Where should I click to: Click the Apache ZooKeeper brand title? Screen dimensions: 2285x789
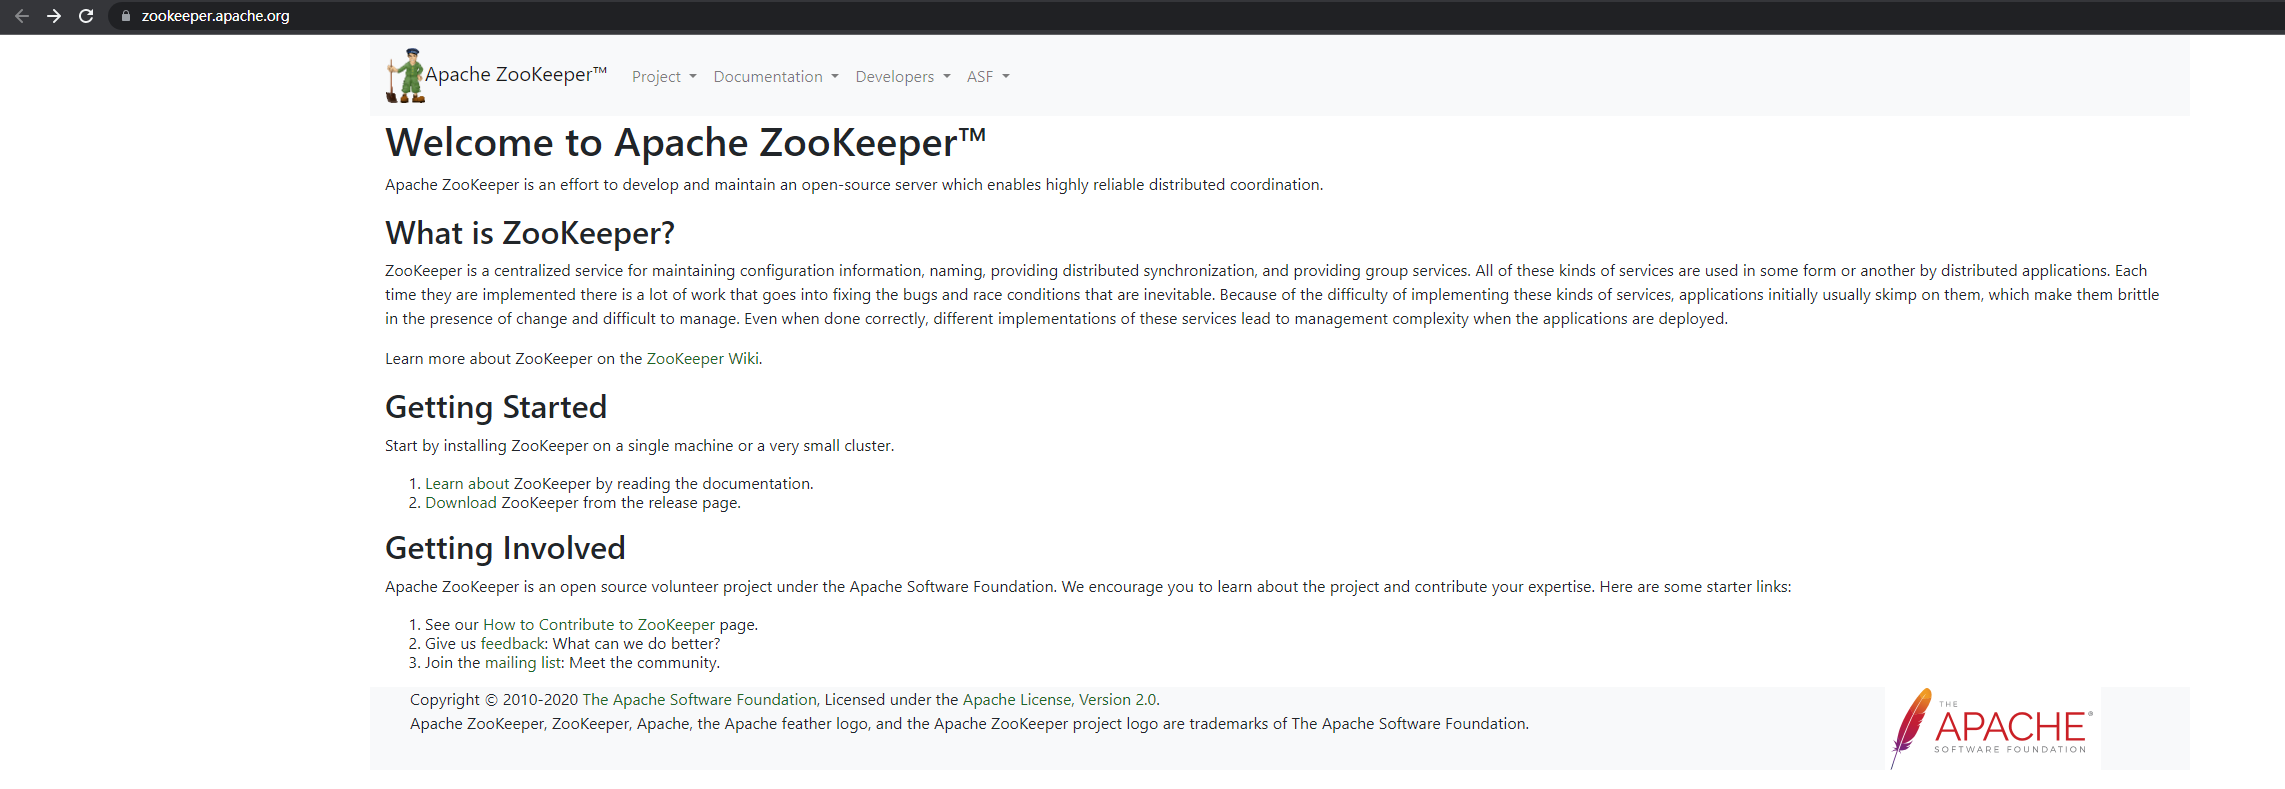(515, 75)
